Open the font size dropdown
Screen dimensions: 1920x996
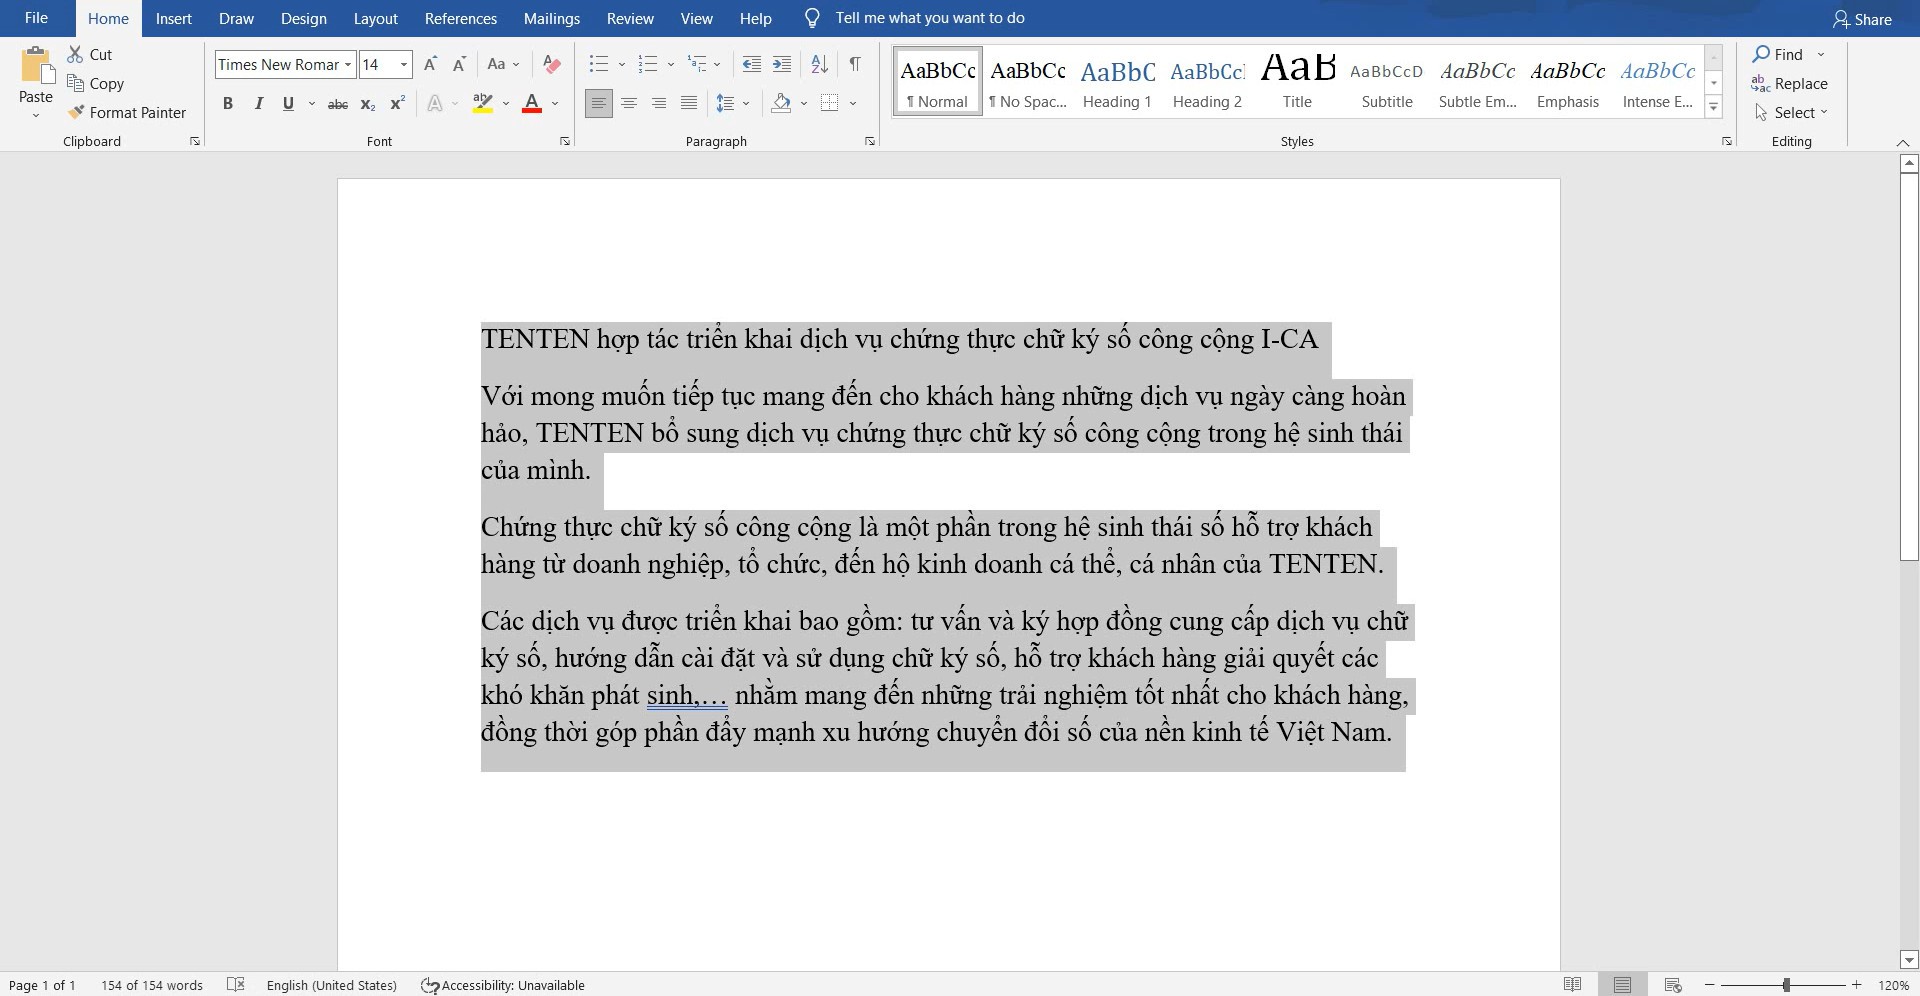(404, 65)
